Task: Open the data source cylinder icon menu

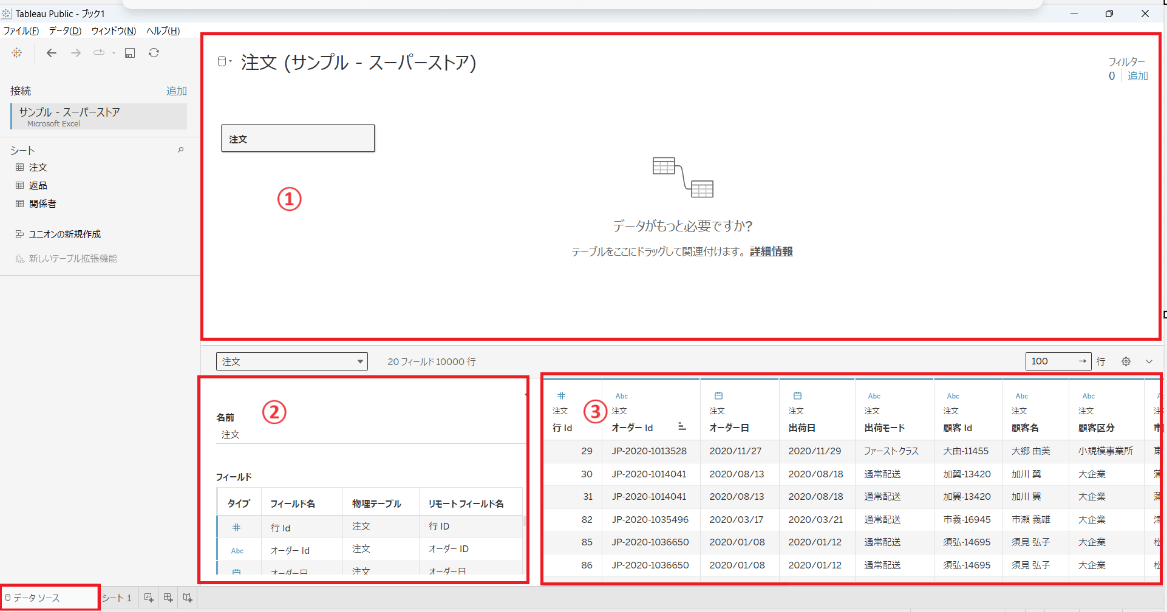Action: pos(223,61)
